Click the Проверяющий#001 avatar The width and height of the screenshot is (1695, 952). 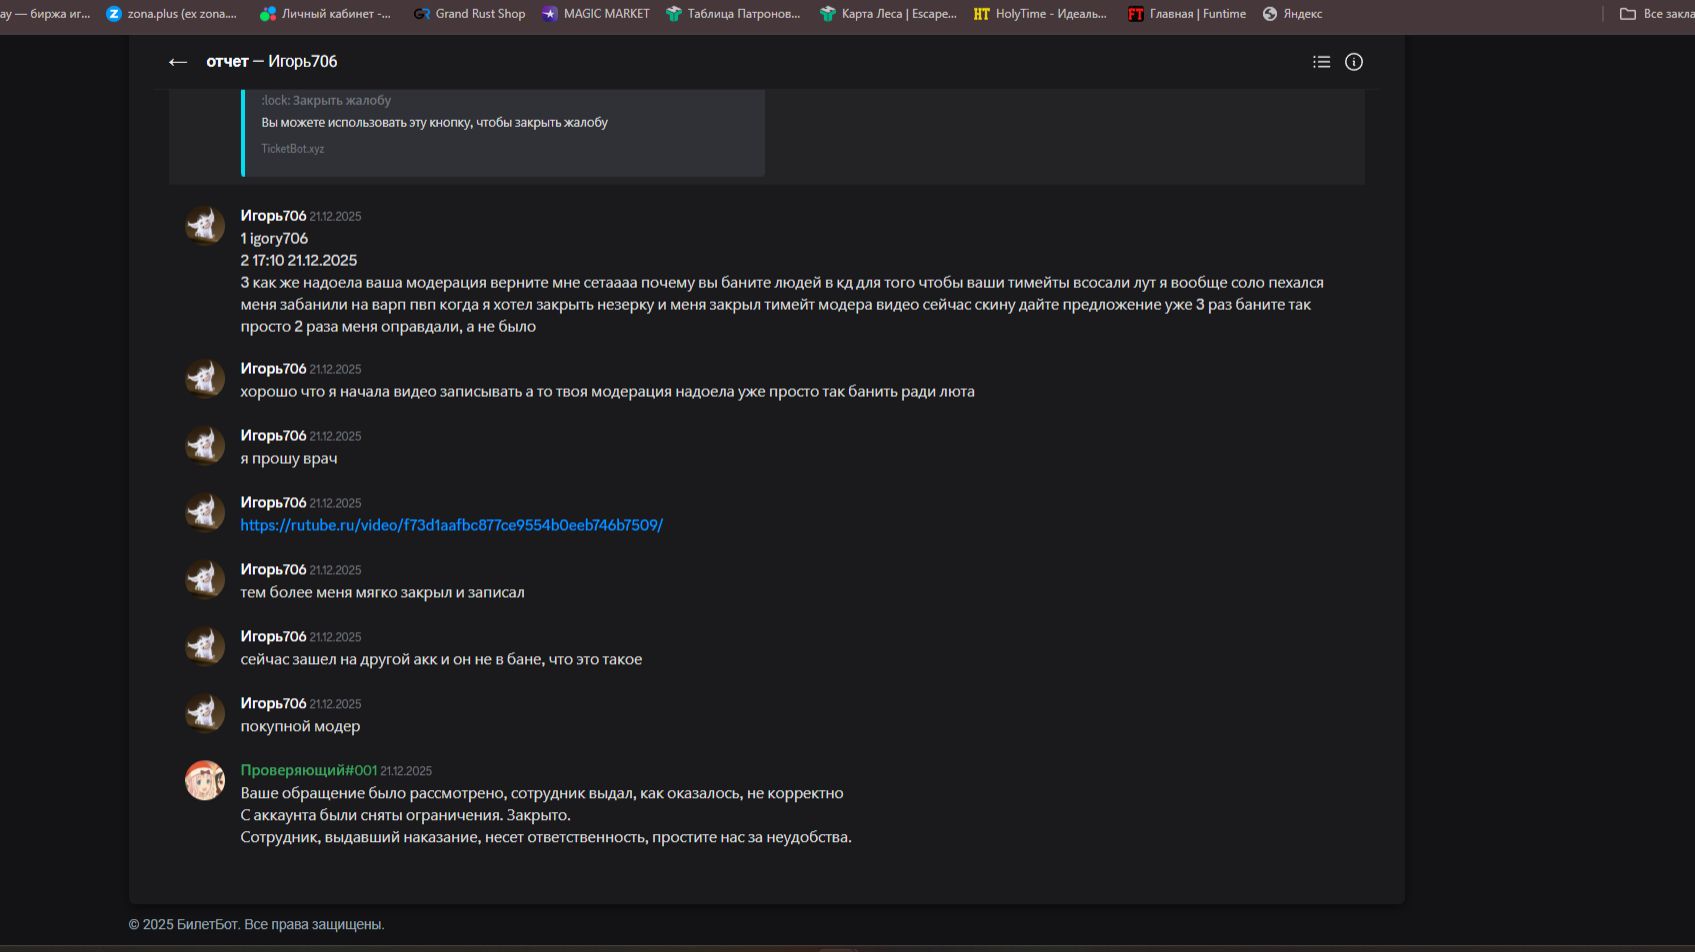205,780
